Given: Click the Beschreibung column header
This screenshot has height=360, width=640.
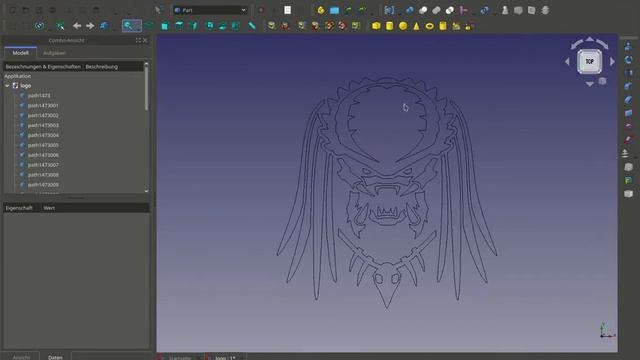Looking at the screenshot, I should 102,67.
